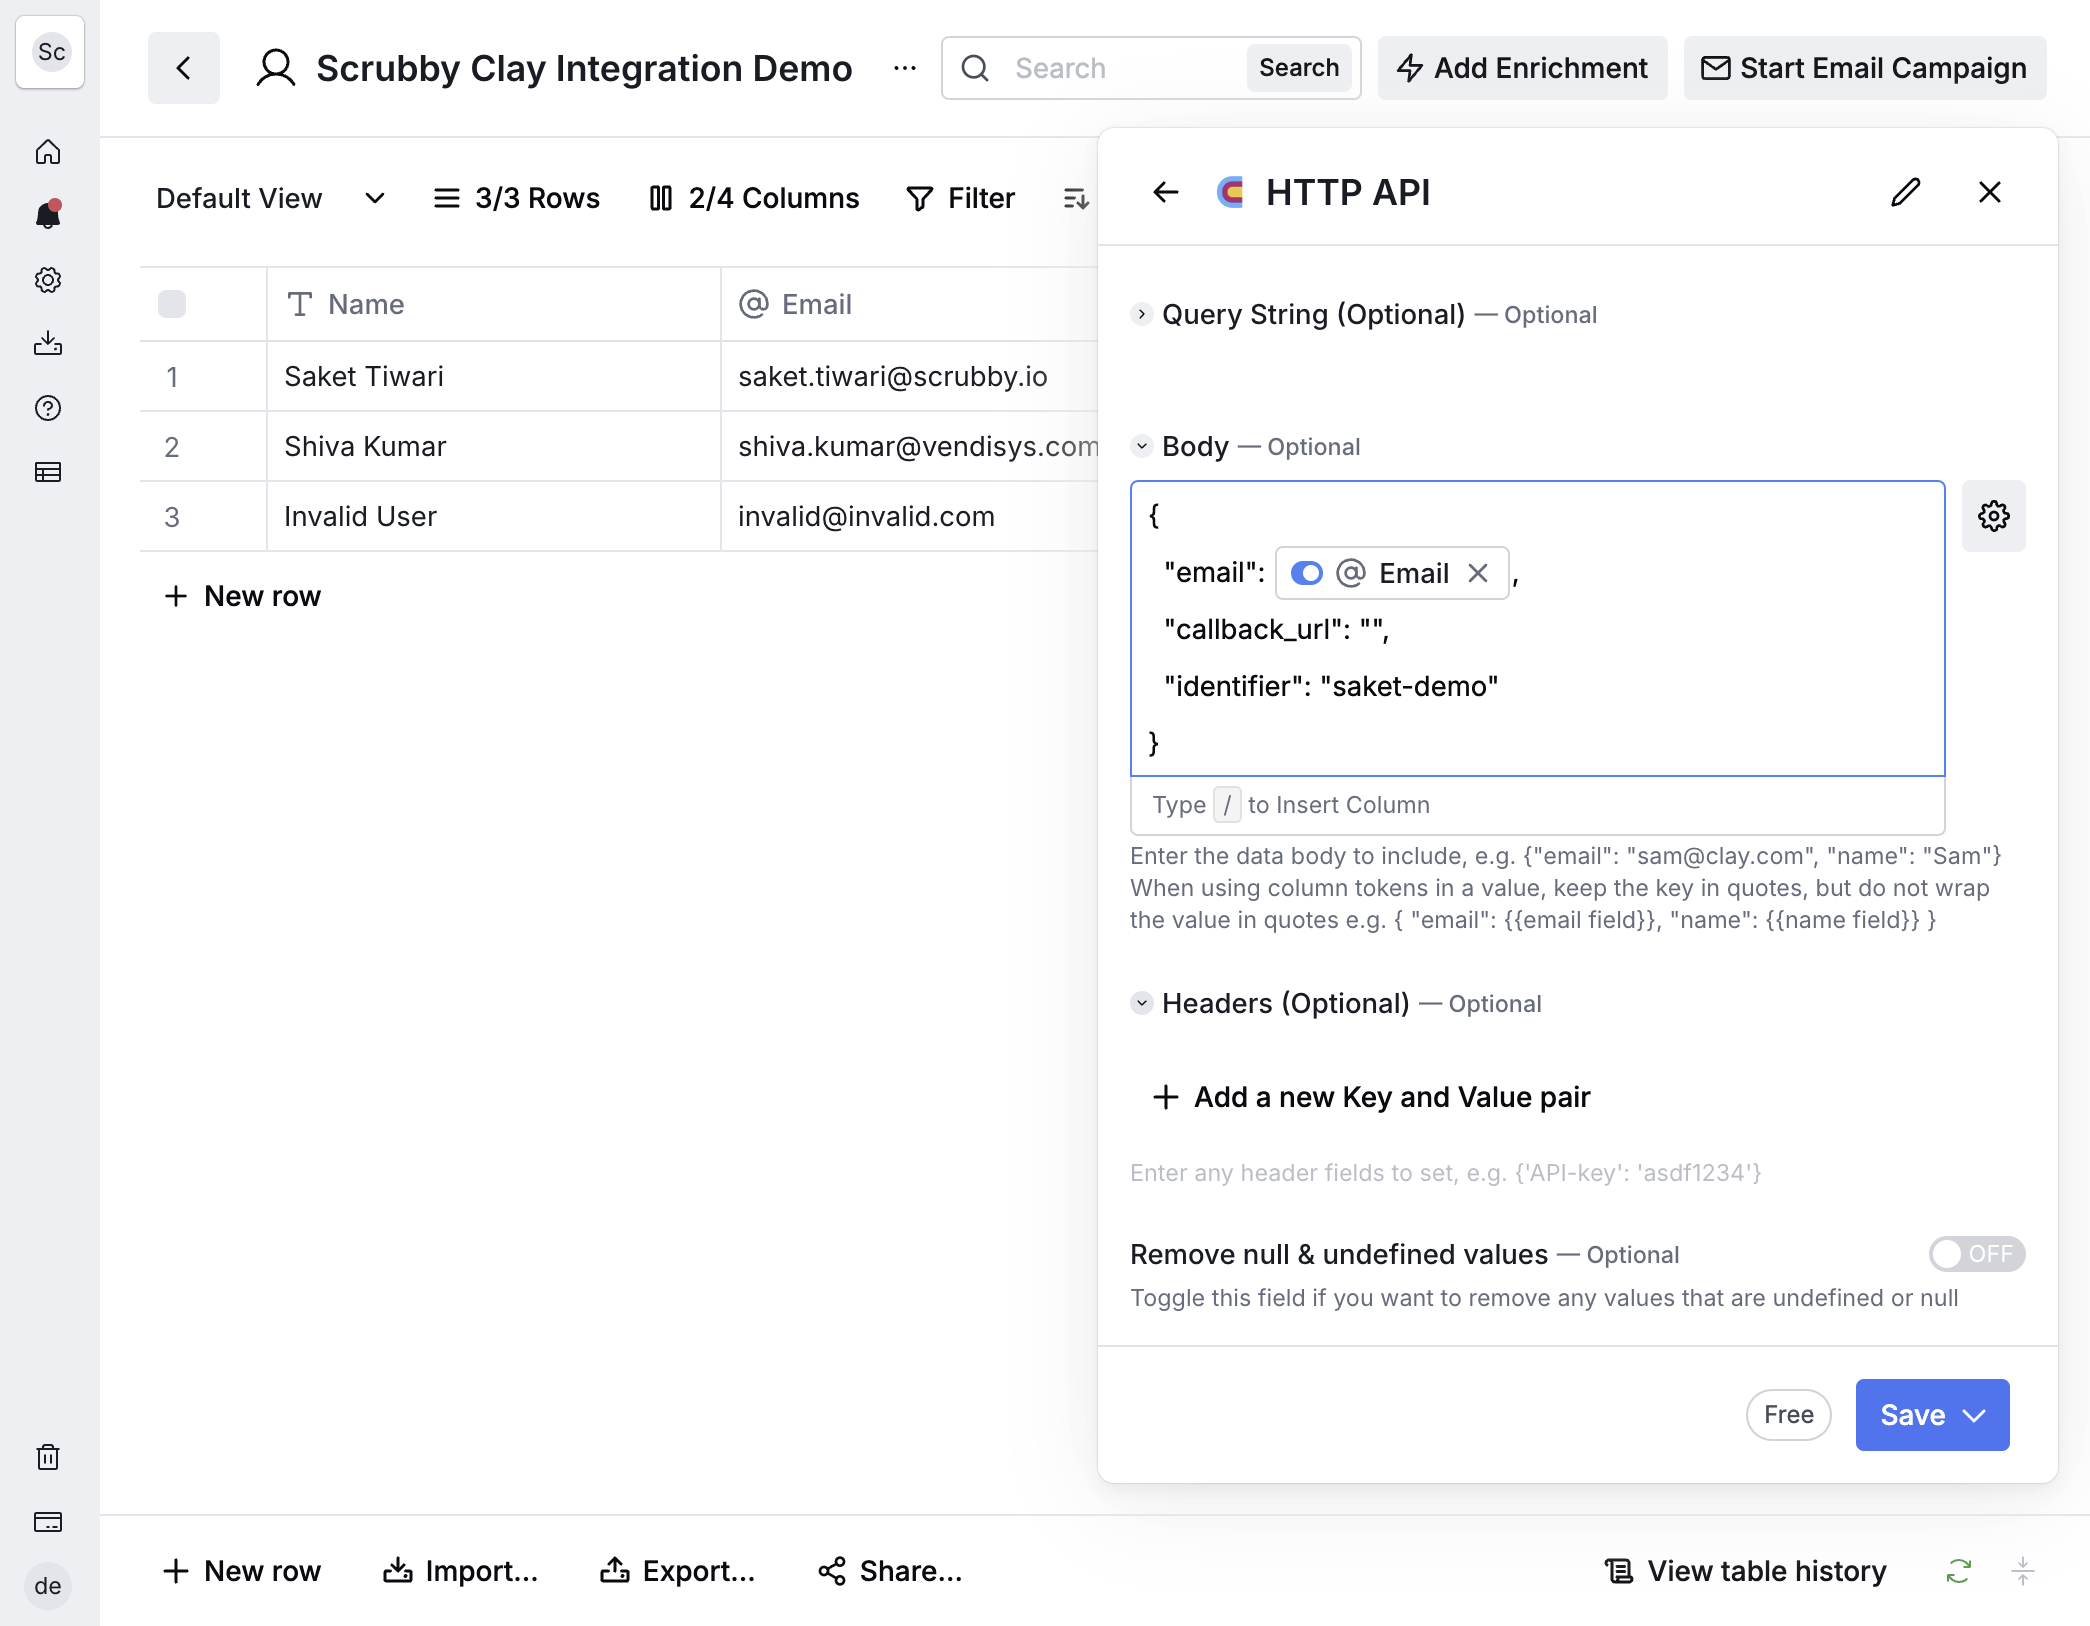Screen dimensions: 2090x1626
Task: Click the collapse icon at bottom right
Action: [2022, 1571]
